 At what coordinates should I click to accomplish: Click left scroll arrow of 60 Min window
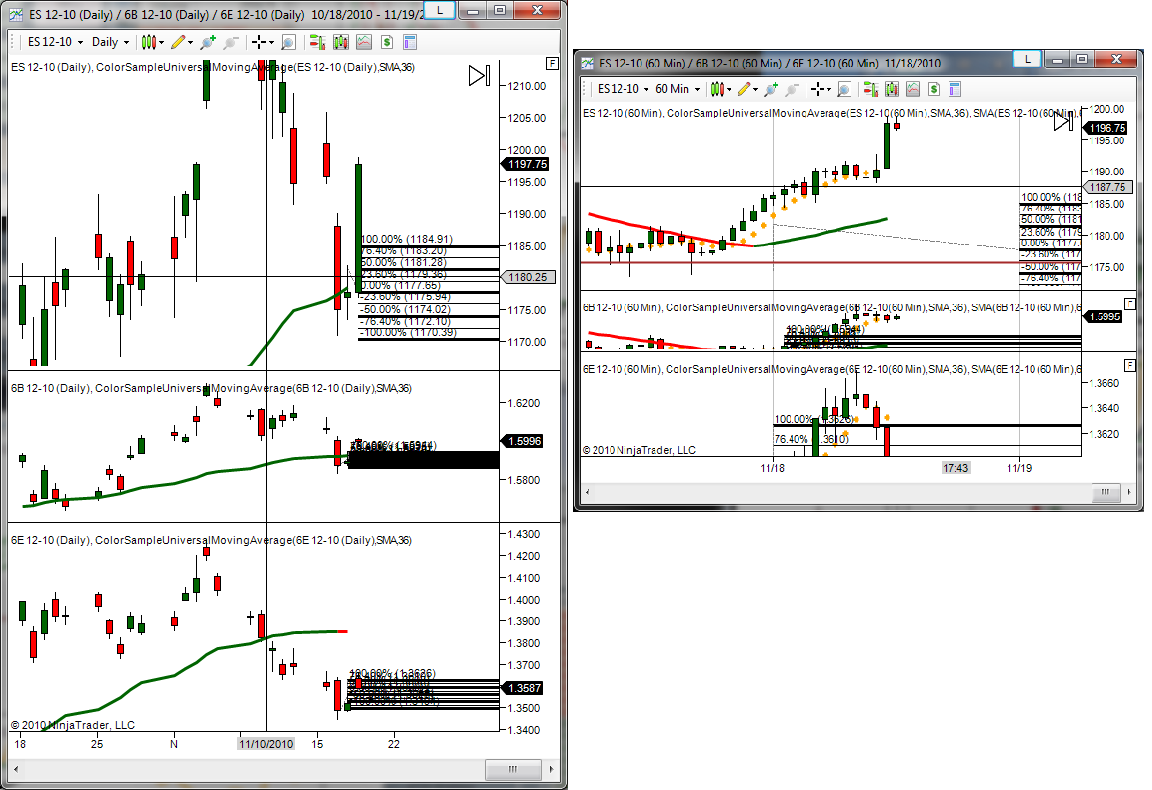587,492
